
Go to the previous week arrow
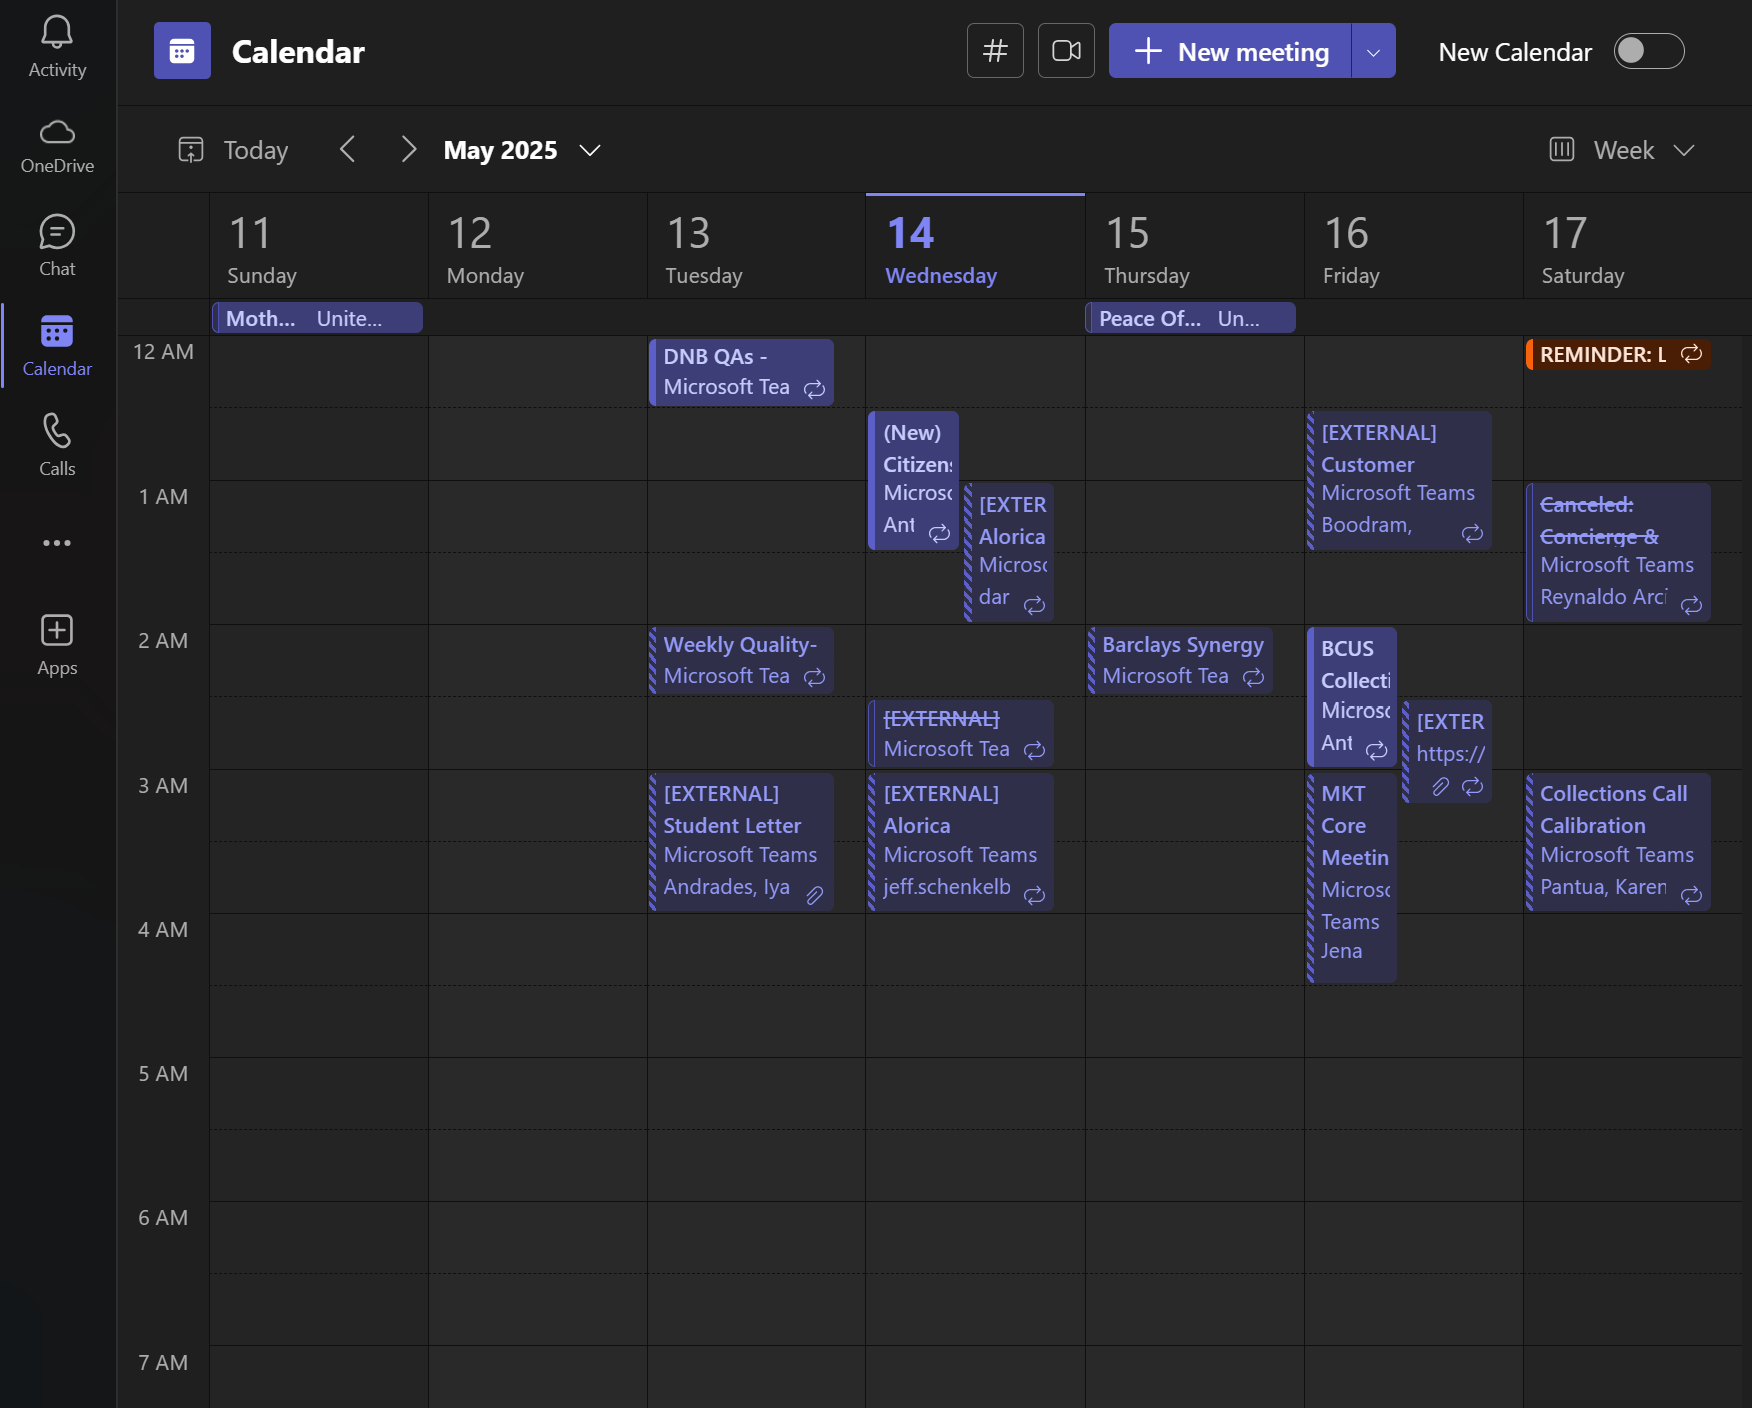point(348,150)
